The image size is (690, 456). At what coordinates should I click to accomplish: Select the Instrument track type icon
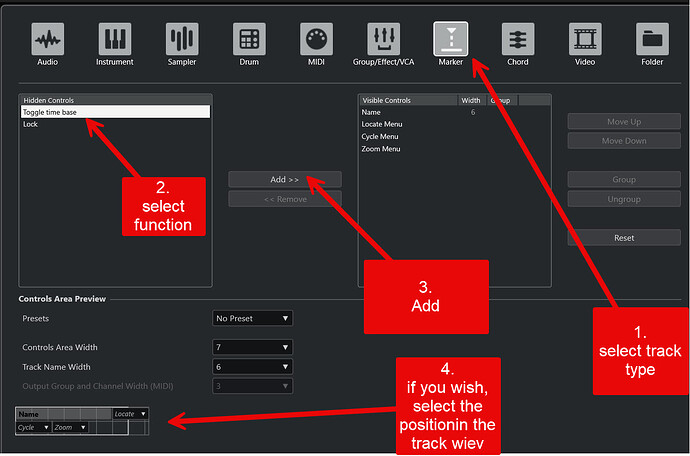[115, 39]
